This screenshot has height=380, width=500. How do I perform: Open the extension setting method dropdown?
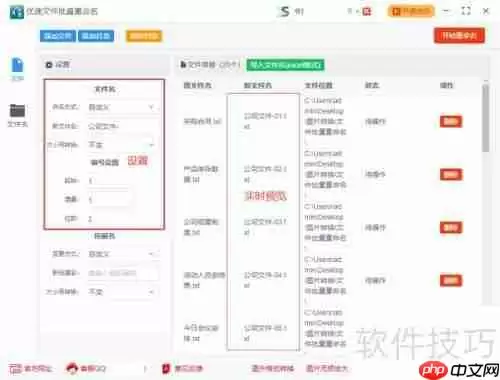[x=122, y=254]
